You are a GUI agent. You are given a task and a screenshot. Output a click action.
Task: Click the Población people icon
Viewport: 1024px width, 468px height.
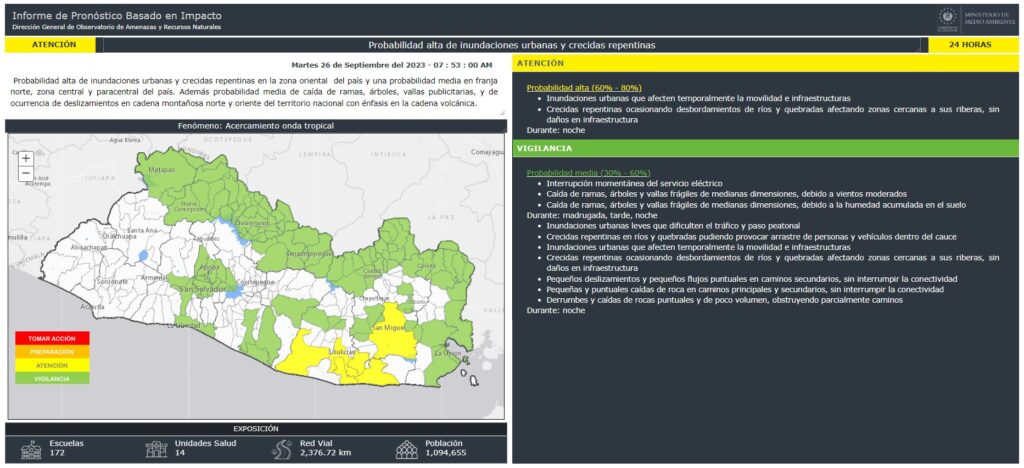(407, 449)
